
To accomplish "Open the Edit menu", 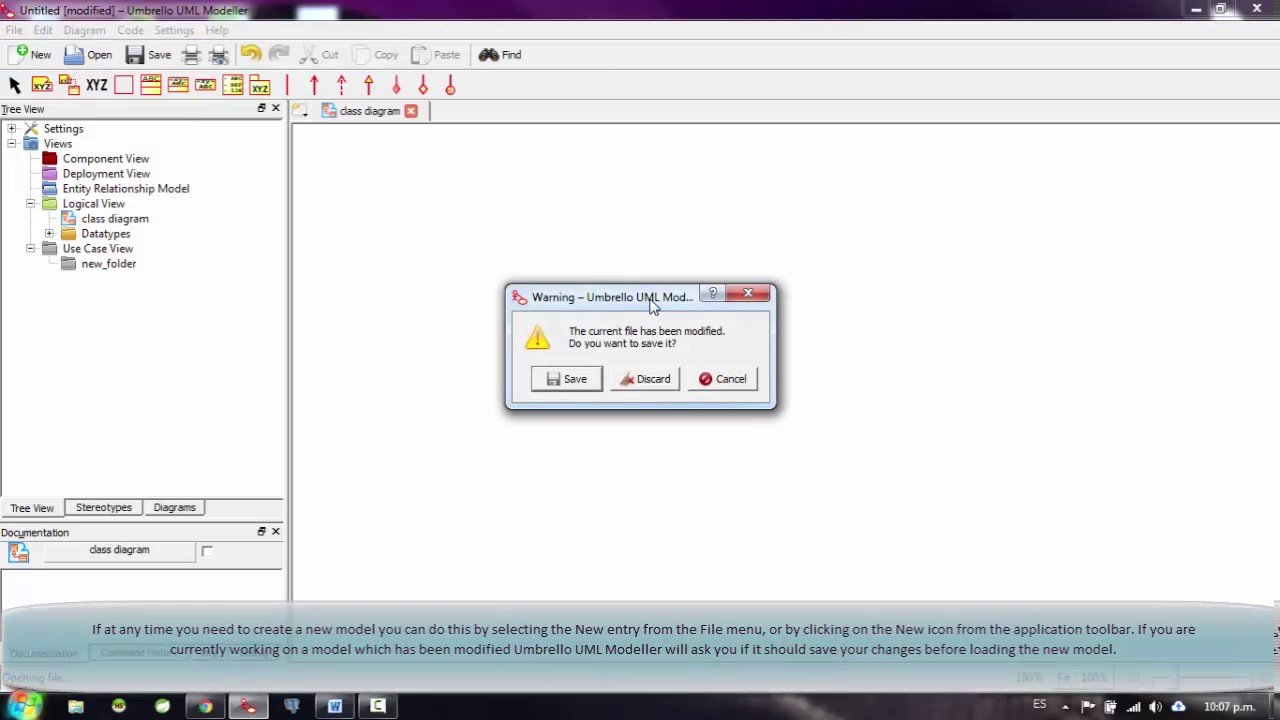I will (x=43, y=30).
